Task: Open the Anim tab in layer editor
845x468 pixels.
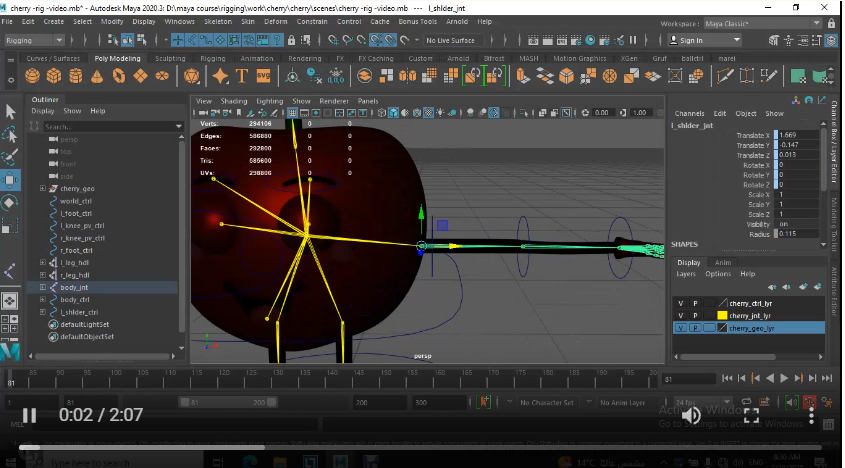Action: click(722, 263)
